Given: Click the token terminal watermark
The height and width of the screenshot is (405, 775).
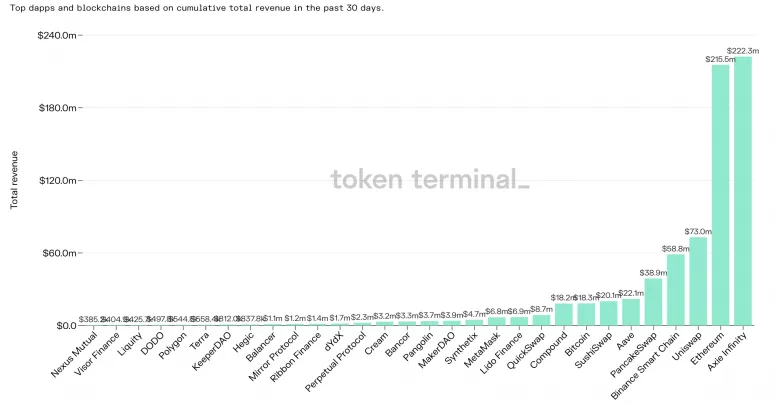Looking at the screenshot, I should point(430,180).
